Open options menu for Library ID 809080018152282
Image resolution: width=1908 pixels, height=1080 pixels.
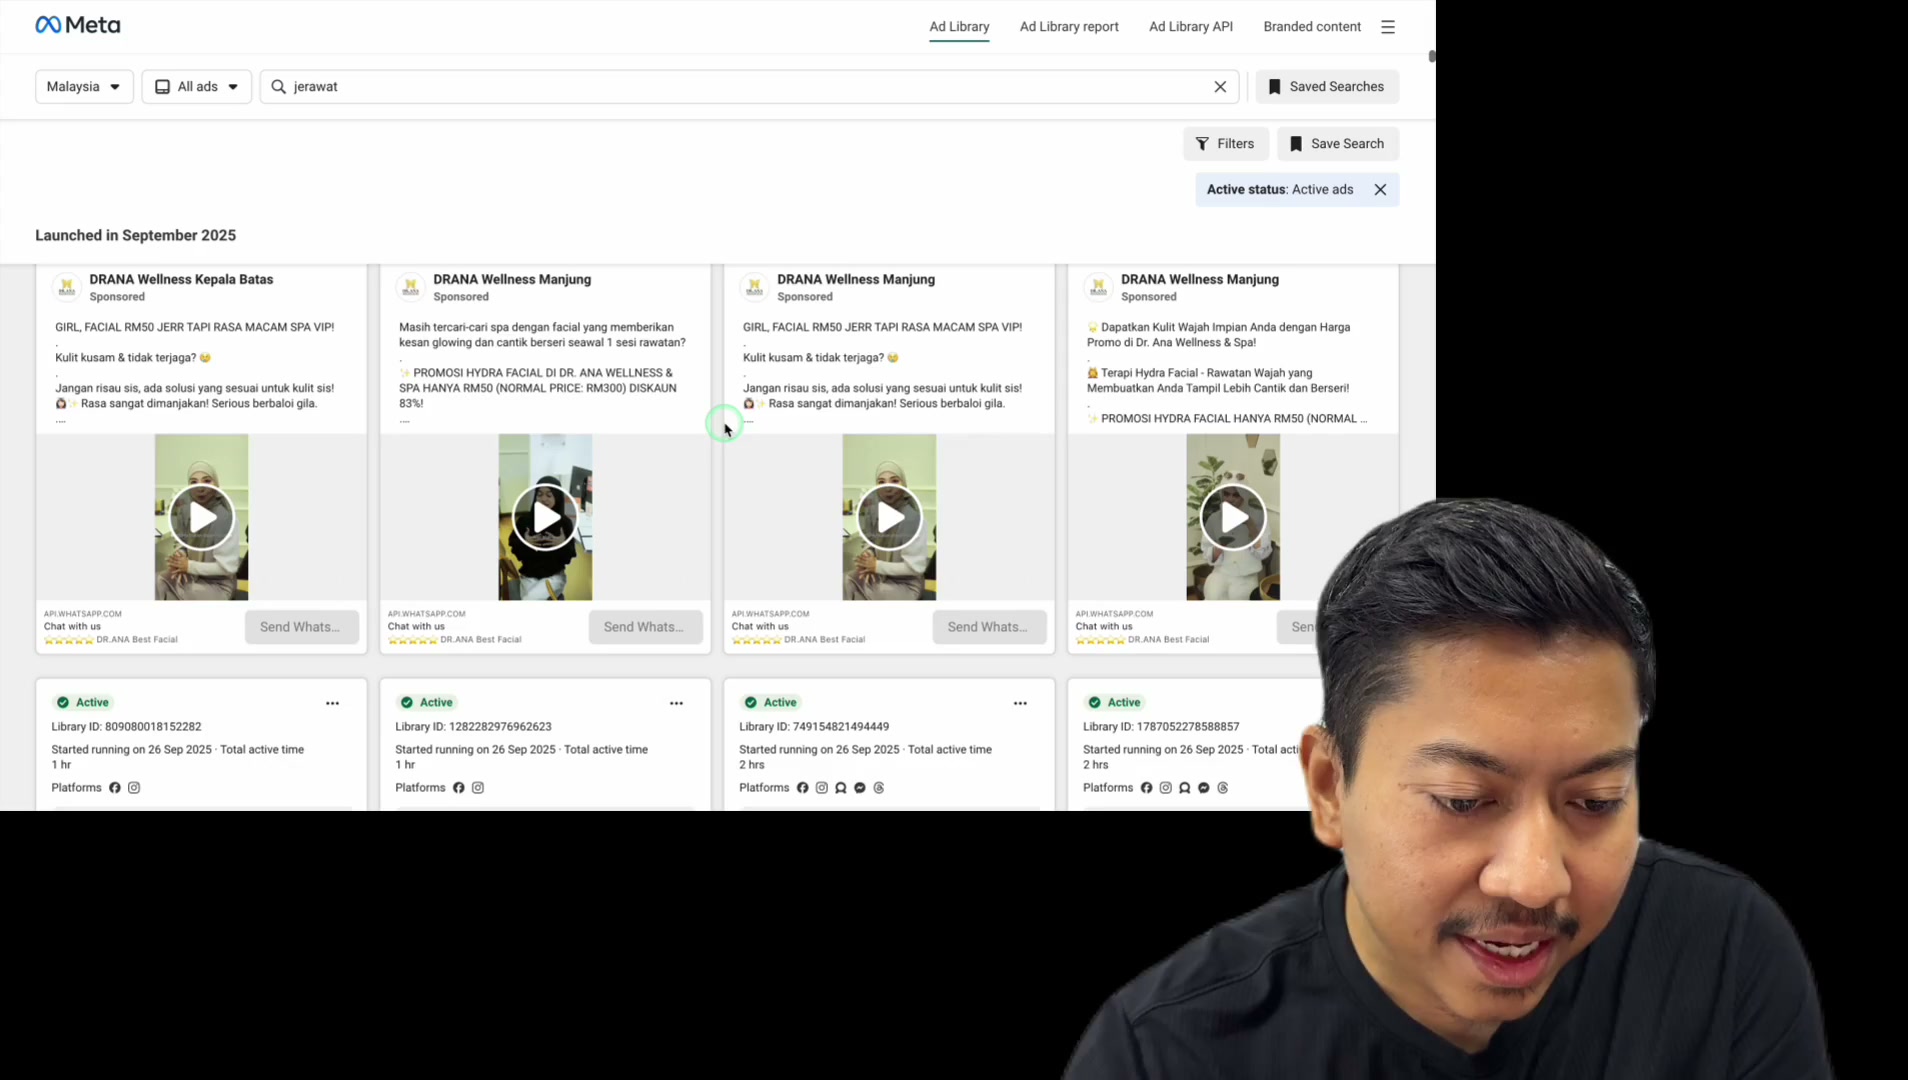coord(332,703)
